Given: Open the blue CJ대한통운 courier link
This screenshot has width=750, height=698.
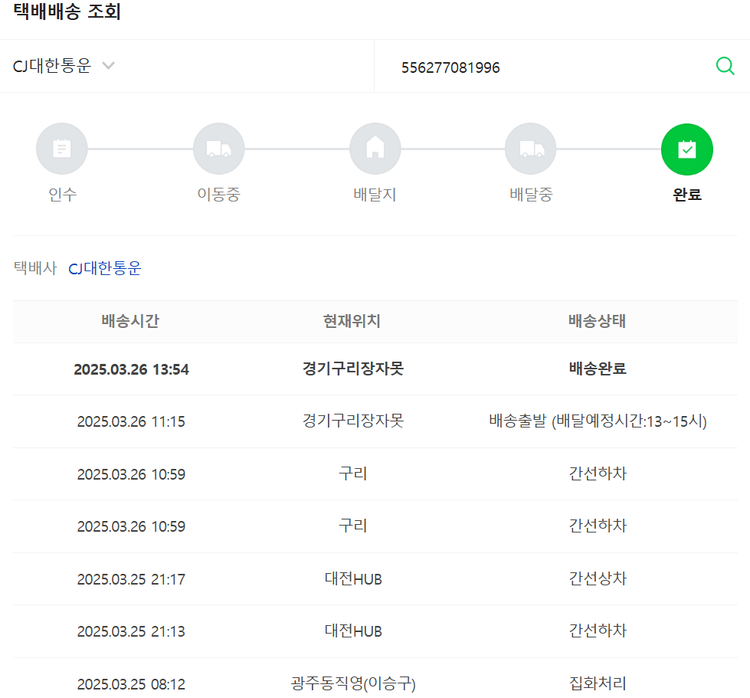Looking at the screenshot, I should point(105,268).
